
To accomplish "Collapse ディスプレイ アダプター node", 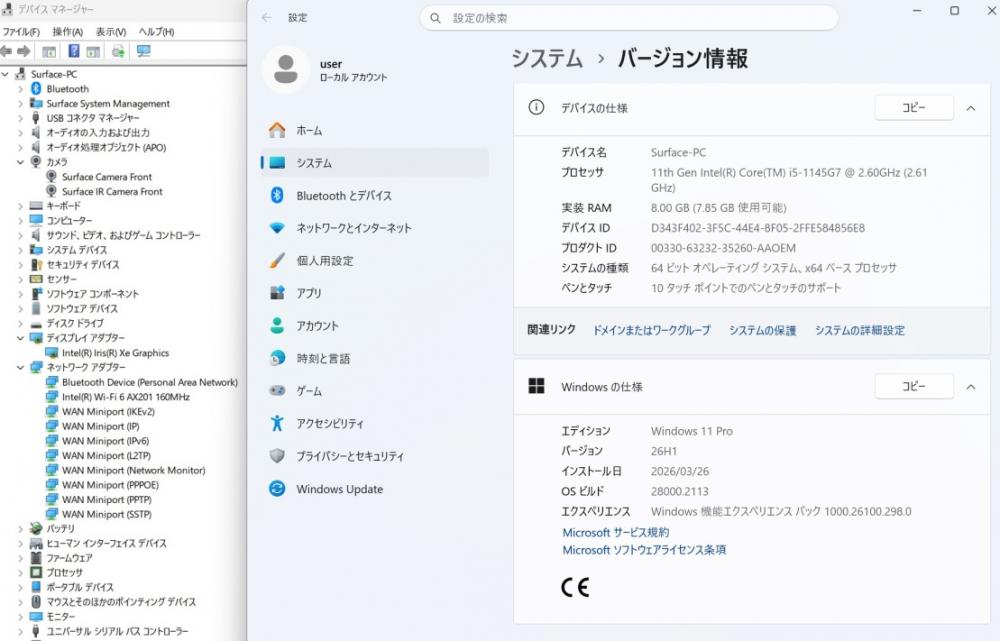I will (x=20, y=338).
